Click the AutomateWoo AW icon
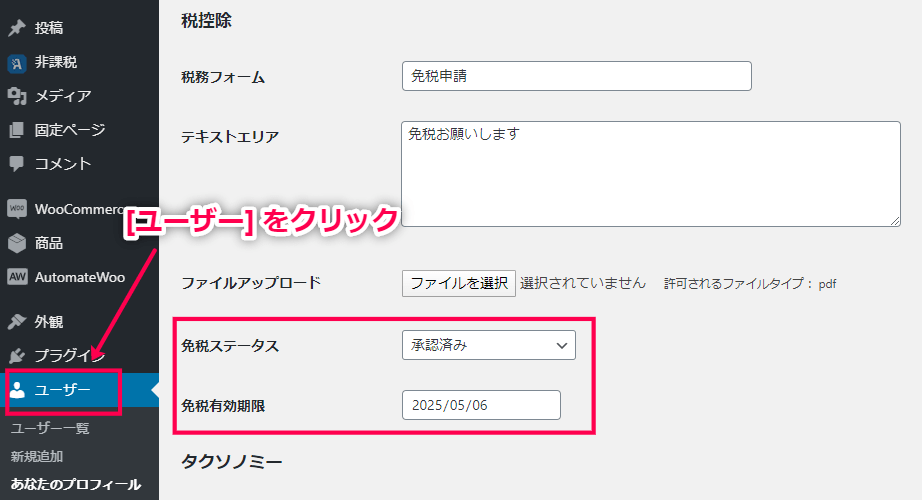This screenshot has height=500, width=922. point(17,276)
